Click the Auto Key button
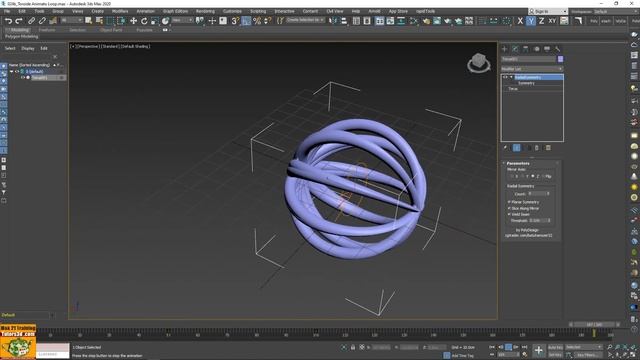This screenshot has height=360, width=640. [x=555, y=347]
